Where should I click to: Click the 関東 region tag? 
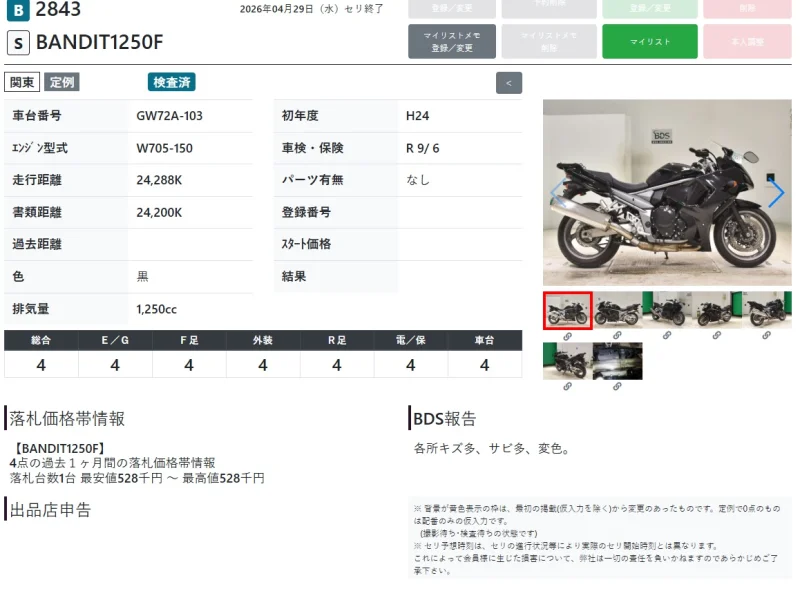22,82
